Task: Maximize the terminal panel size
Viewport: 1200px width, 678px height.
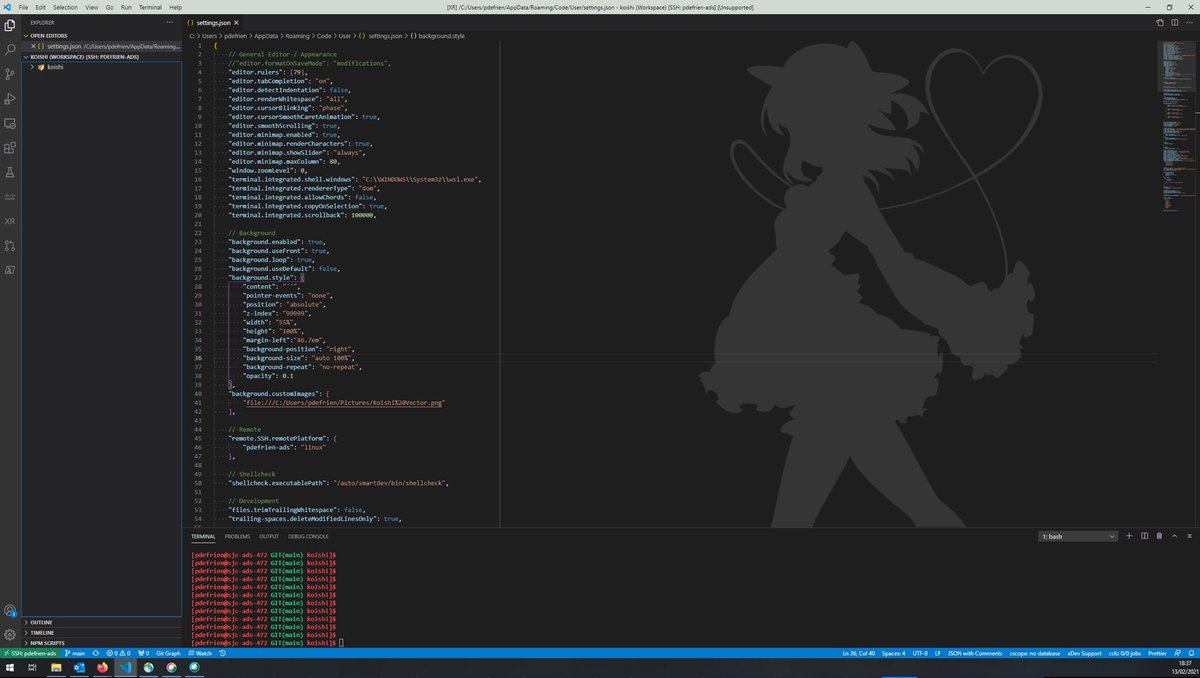Action: [1174, 536]
